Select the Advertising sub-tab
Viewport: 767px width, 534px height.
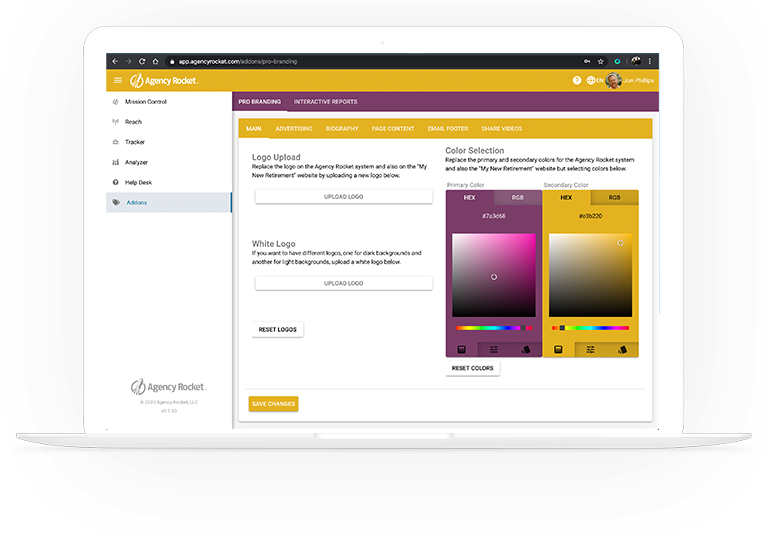pos(294,129)
